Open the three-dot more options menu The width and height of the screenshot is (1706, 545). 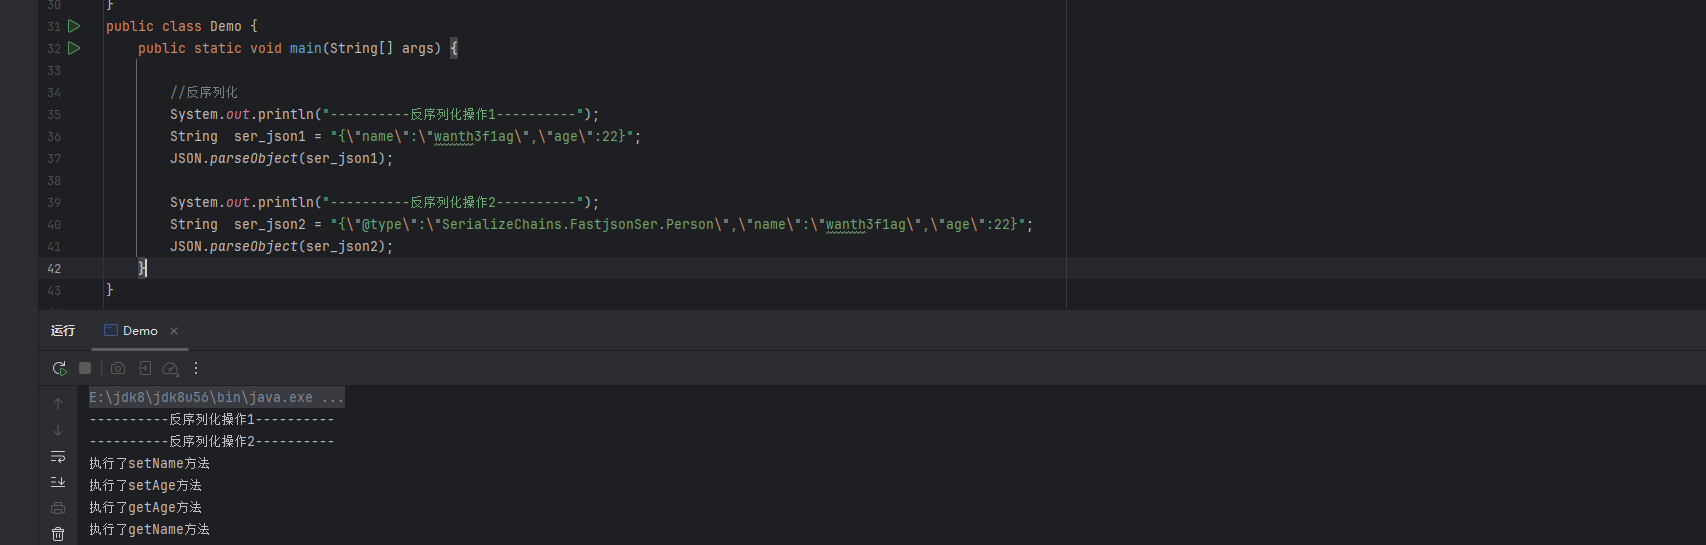[196, 368]
